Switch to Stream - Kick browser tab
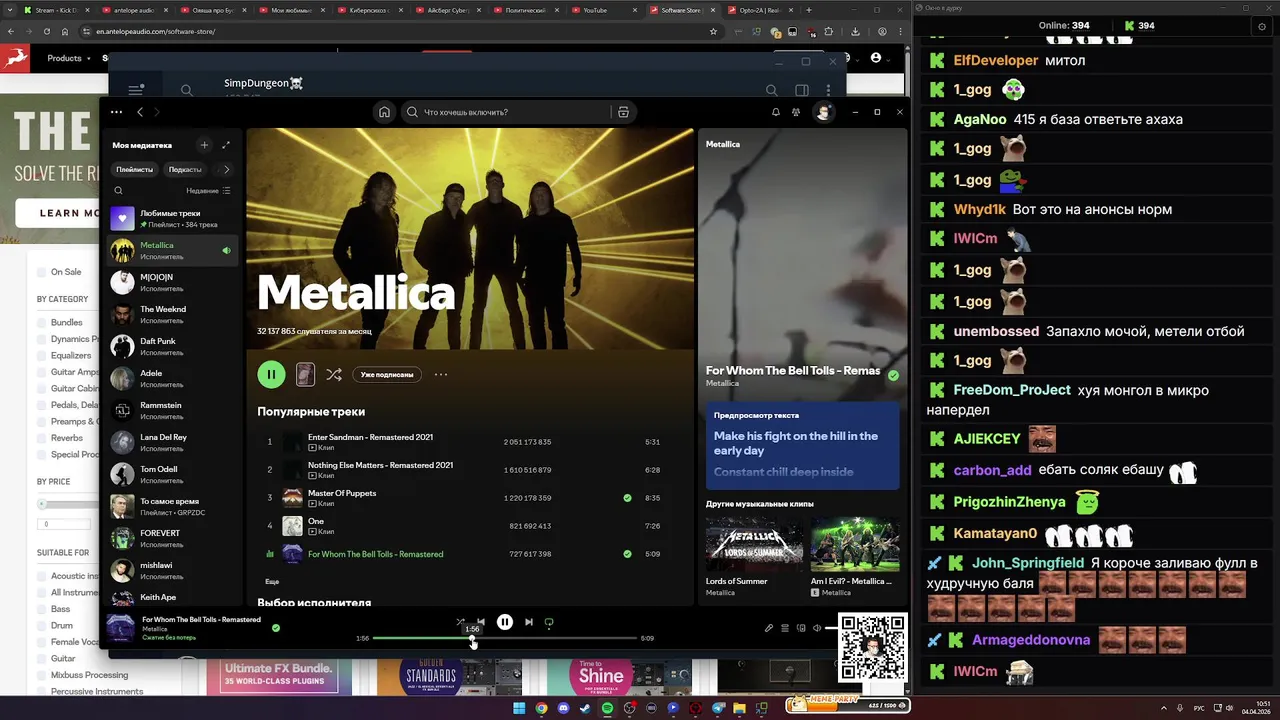This screenshot has height=720, width=1280. (x=55, y=10)
